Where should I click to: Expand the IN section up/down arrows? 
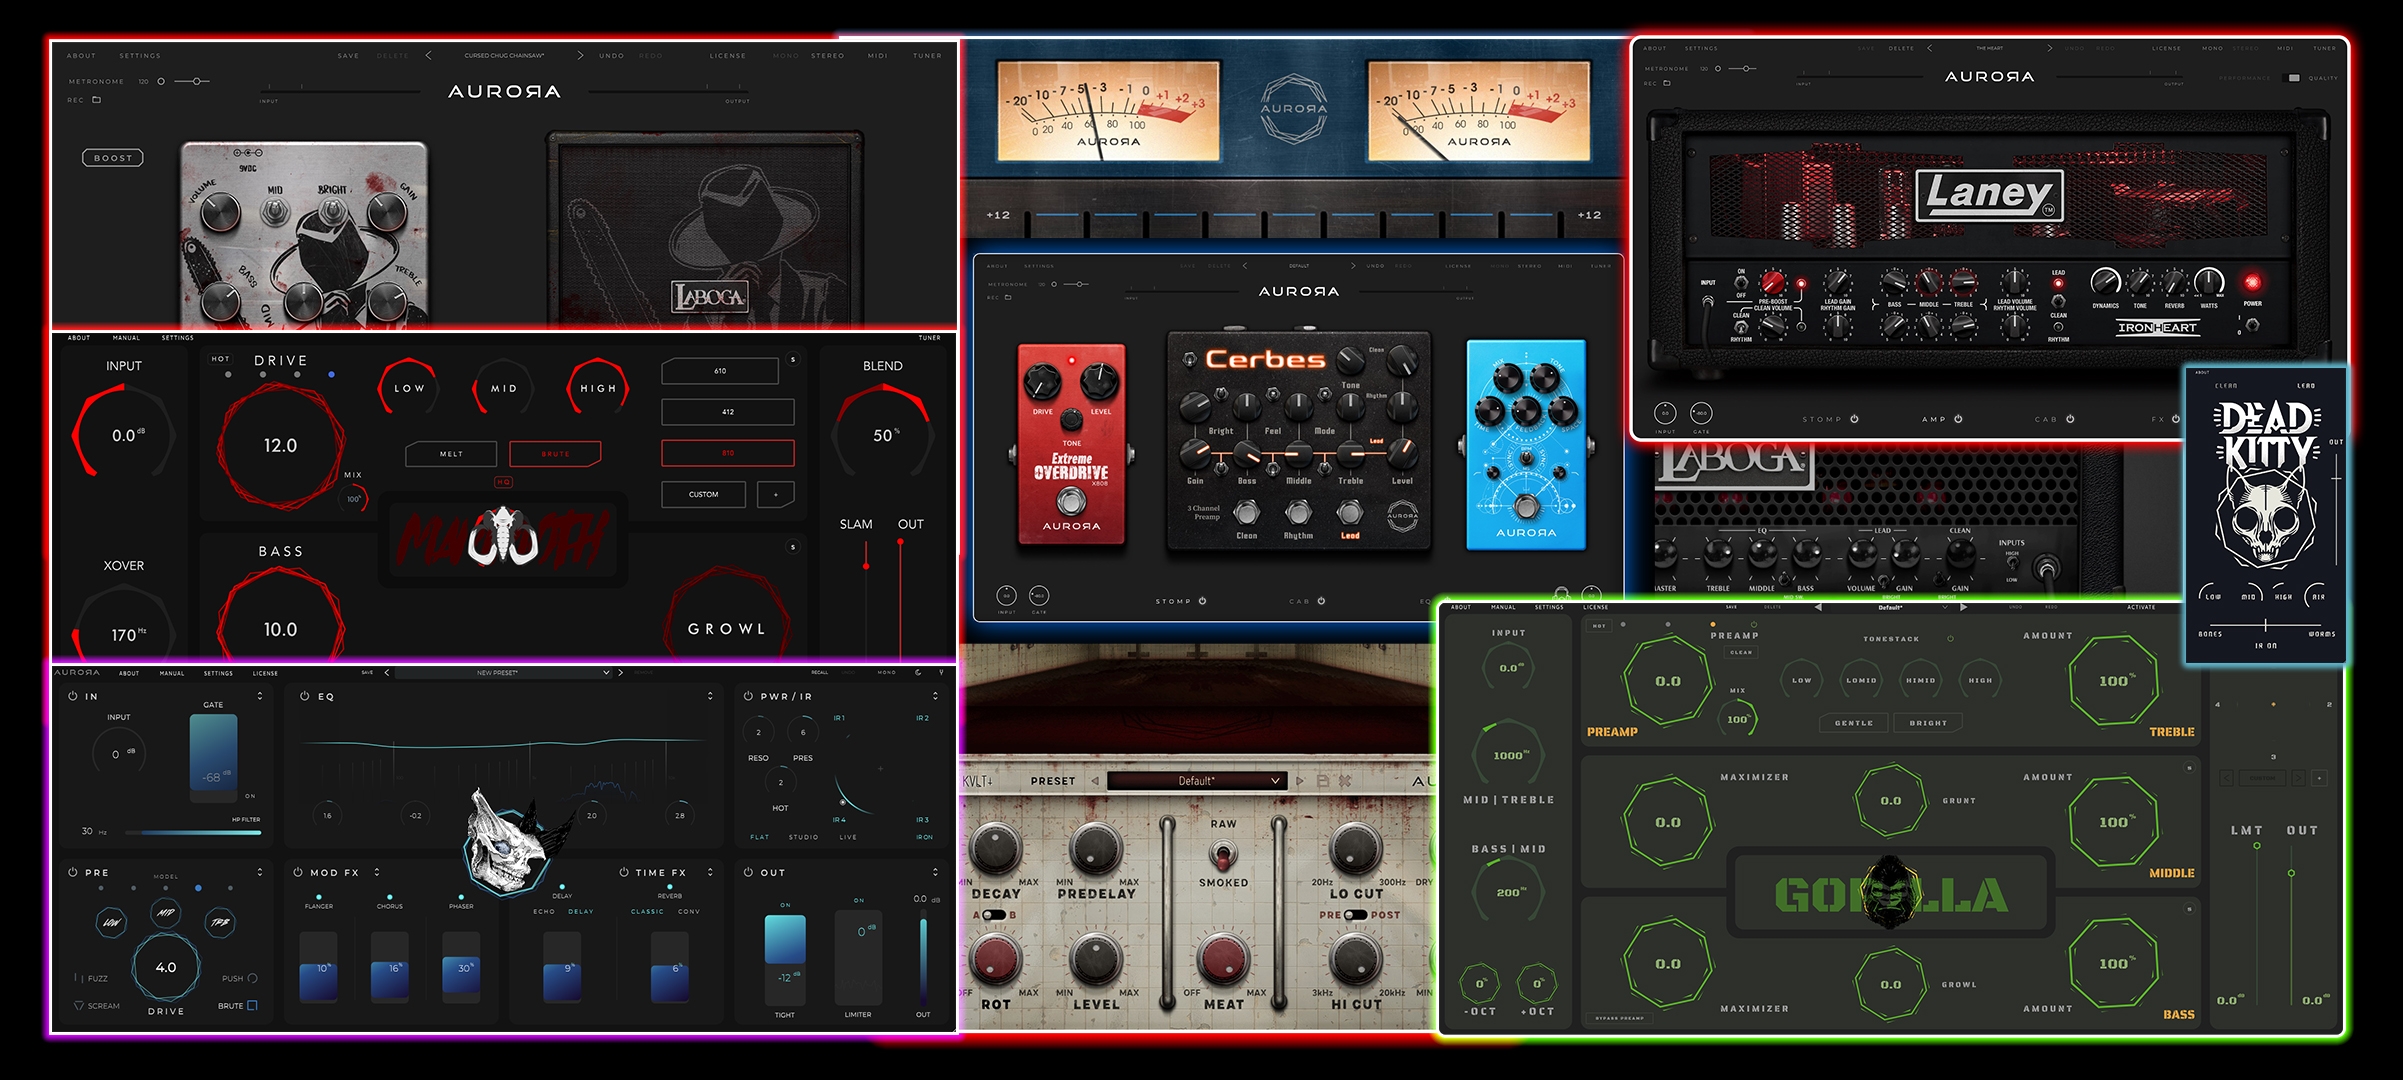click(x=260, y=696)
